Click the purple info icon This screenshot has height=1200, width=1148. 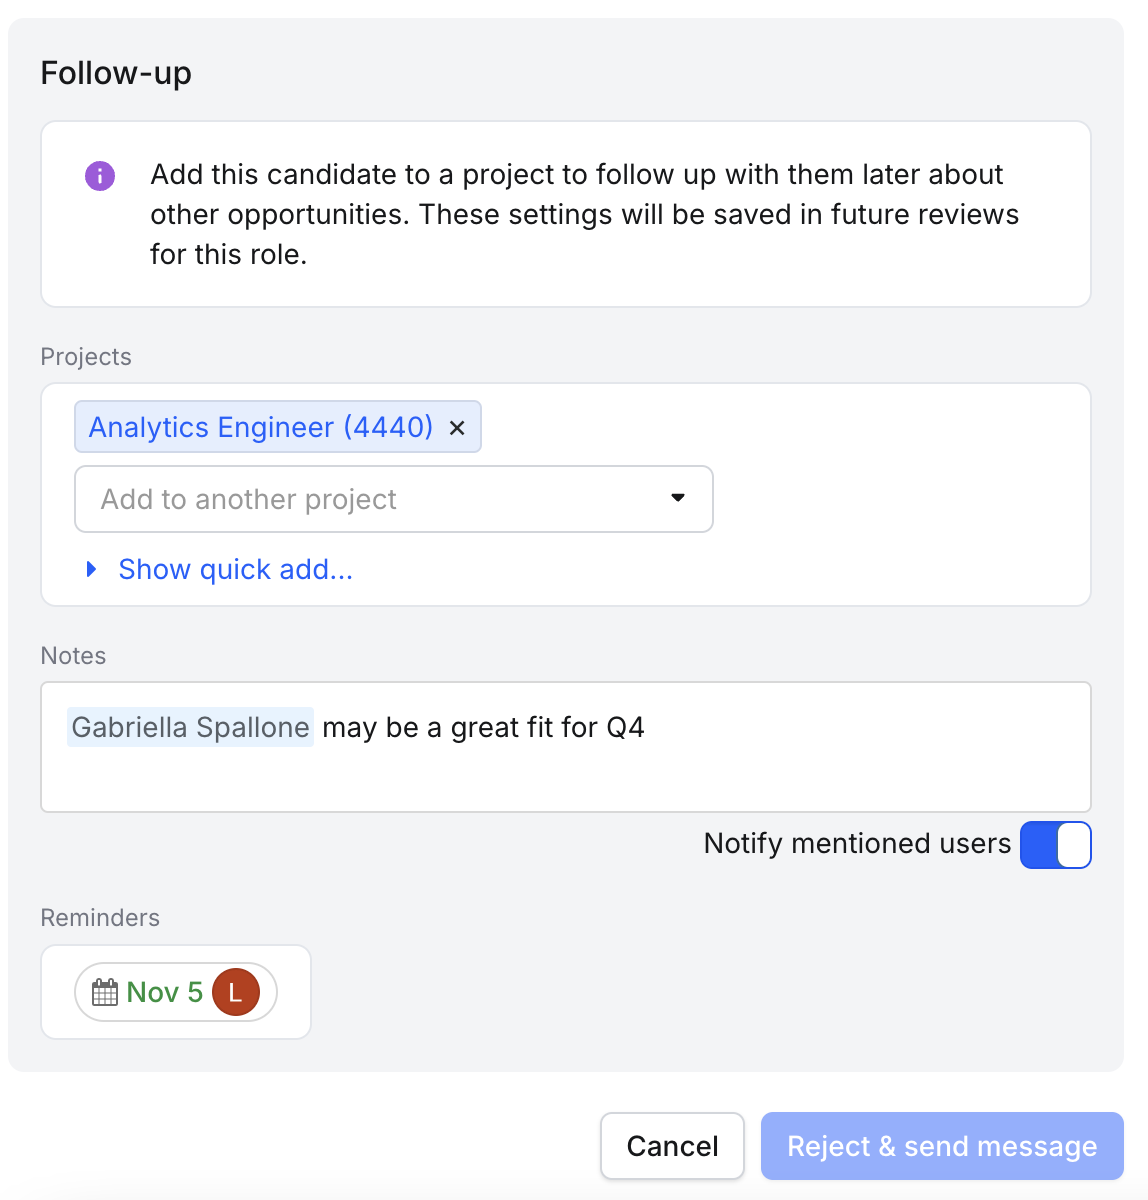click(x=100, y=176)
